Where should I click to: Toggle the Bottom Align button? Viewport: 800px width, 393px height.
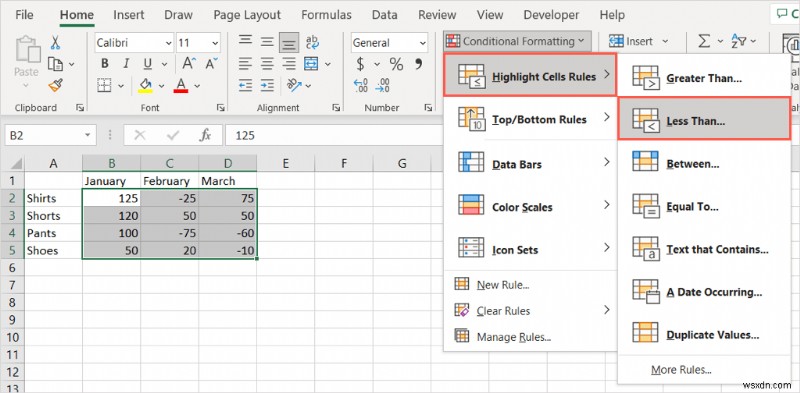click(x=289, y=43)
